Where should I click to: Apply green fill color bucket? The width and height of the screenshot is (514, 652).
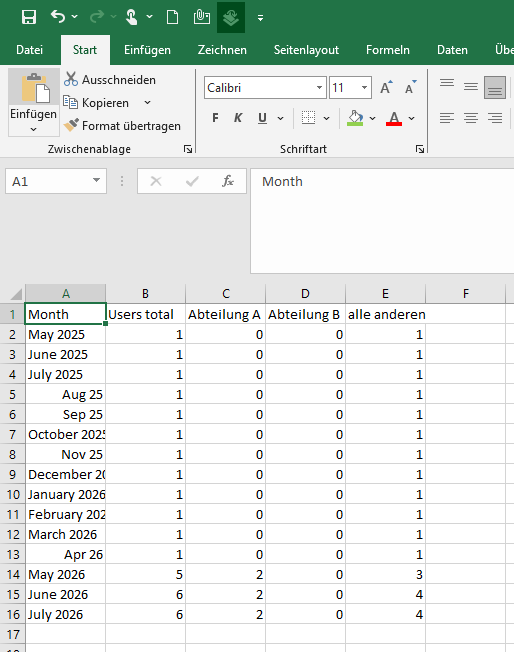pyautogui.click(x=355, y=118)
